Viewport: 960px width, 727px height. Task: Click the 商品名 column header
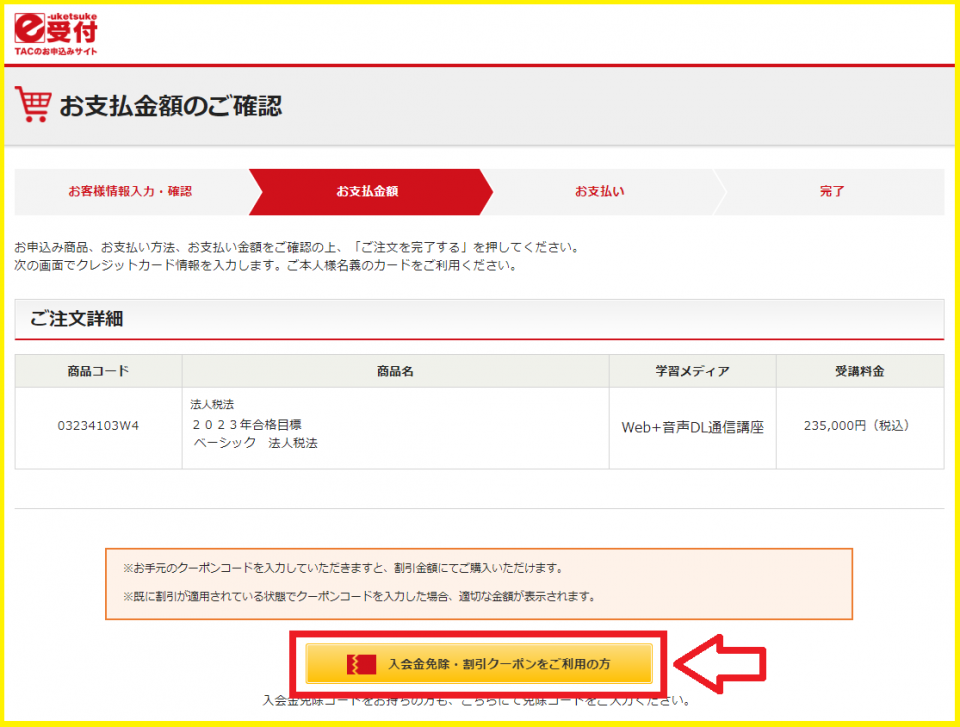pyautogui.click(x=395, y=371)
